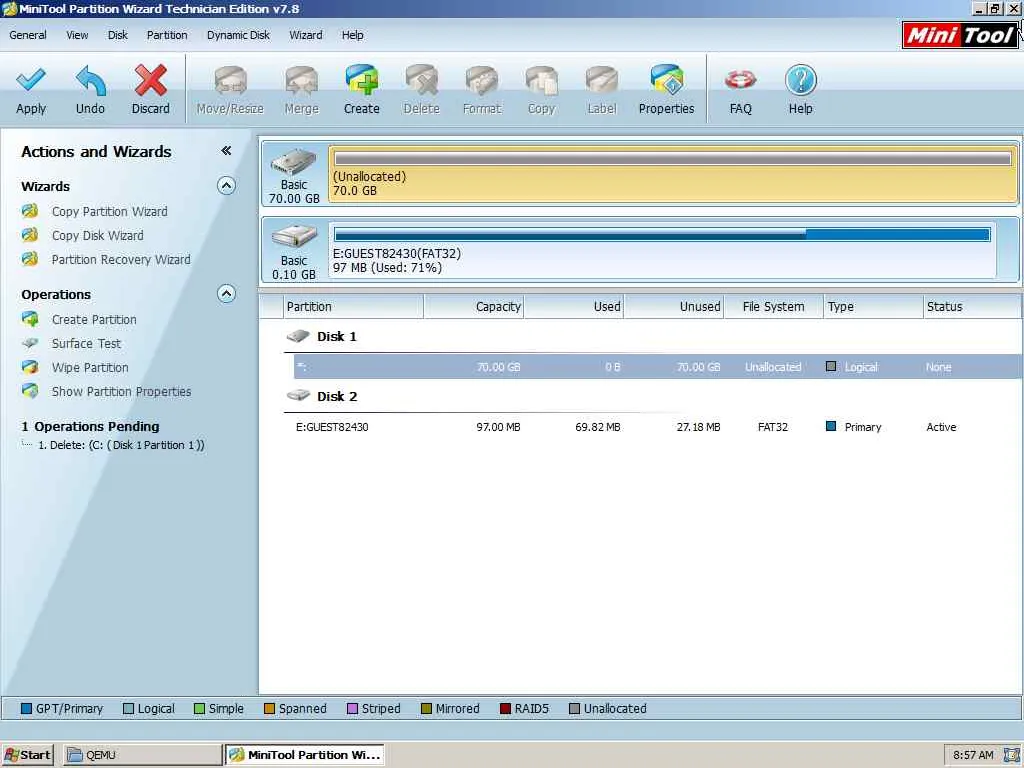Collapse the Operations section
This screenshot has width=1024, height=768.
pyautogui.click(x=226, y=294)
